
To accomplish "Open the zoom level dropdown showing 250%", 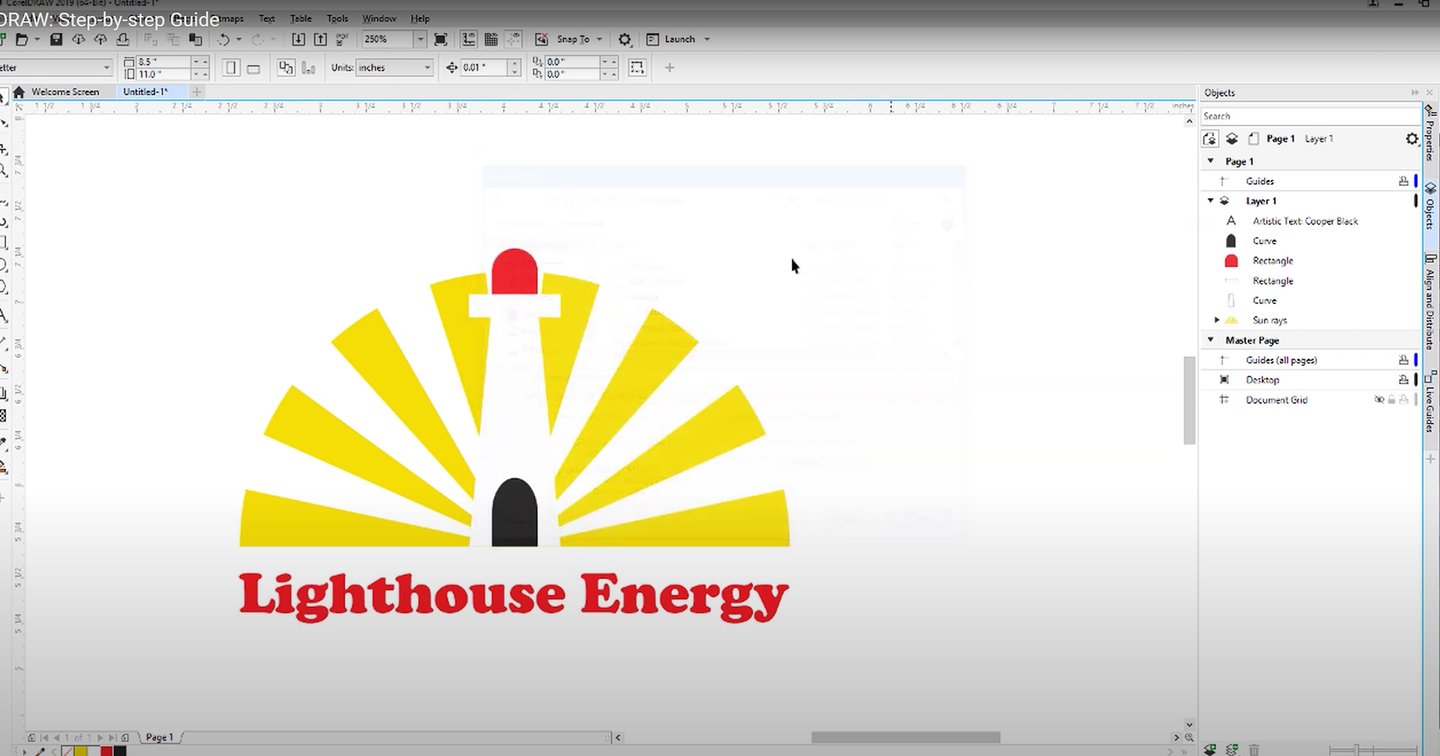I will click(x=421, y=39).
